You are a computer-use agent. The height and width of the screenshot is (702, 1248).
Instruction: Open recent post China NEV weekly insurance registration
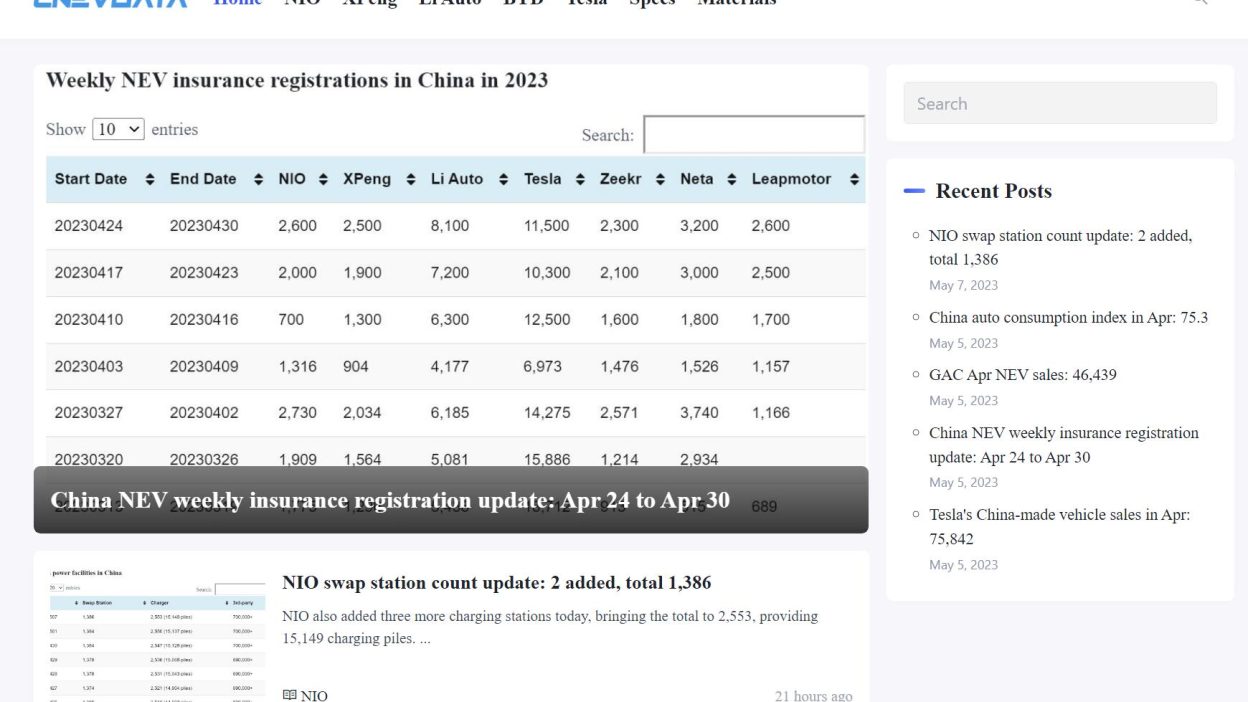pyautogui.click(x=1063, y=445)
